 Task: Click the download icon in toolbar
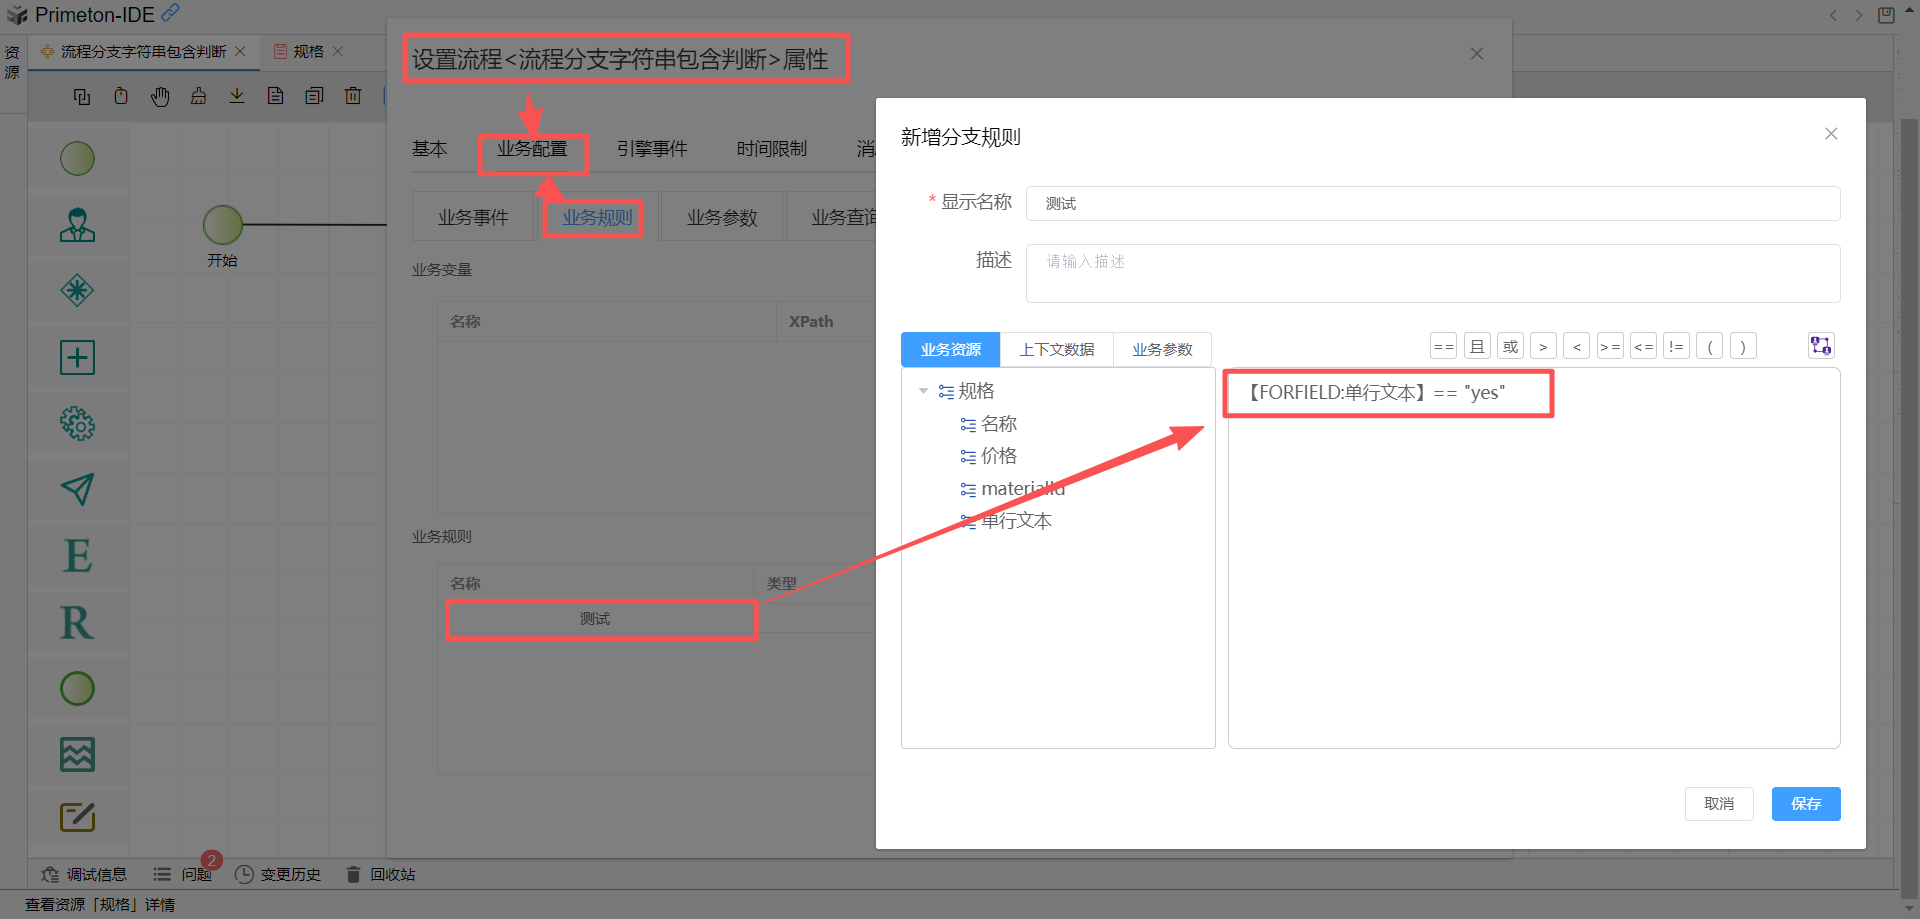tap(237, 96)
